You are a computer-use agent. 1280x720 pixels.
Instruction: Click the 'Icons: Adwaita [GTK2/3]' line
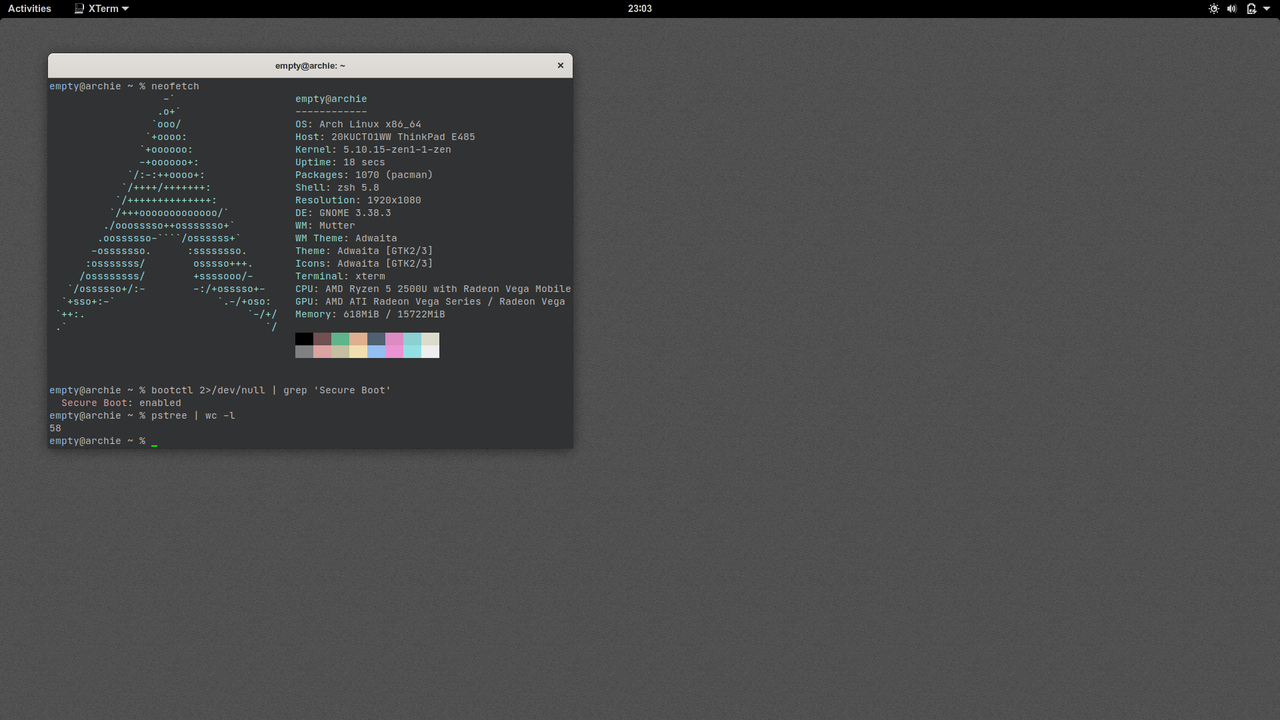364,264
